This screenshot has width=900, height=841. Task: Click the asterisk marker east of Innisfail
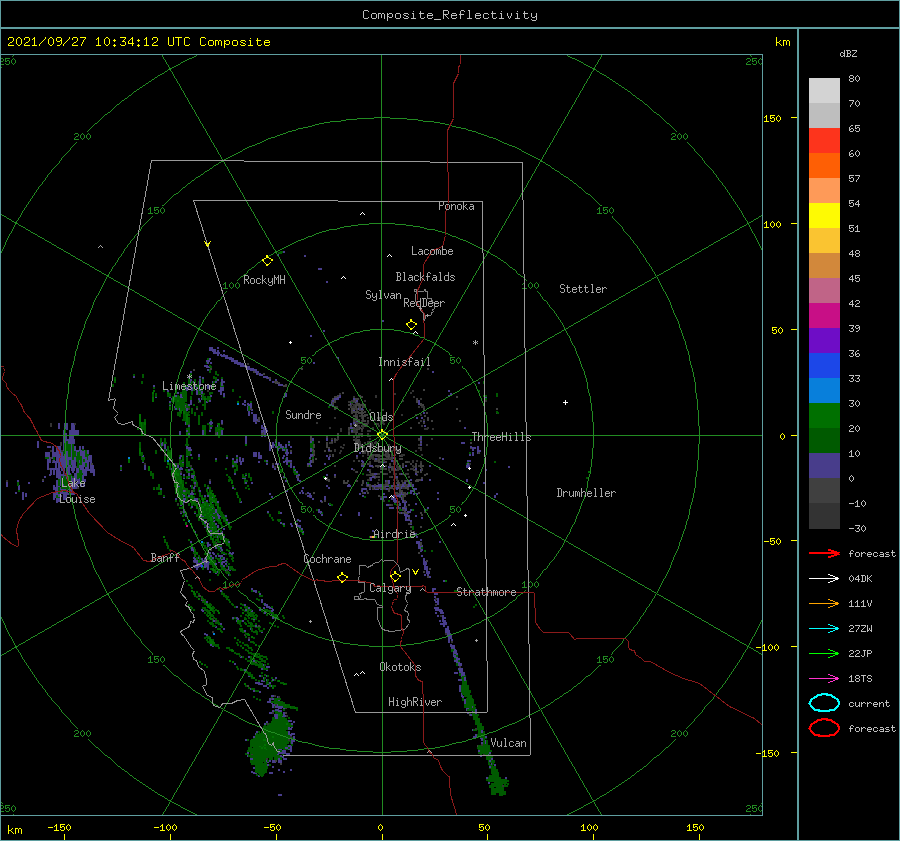pos(475,343)
